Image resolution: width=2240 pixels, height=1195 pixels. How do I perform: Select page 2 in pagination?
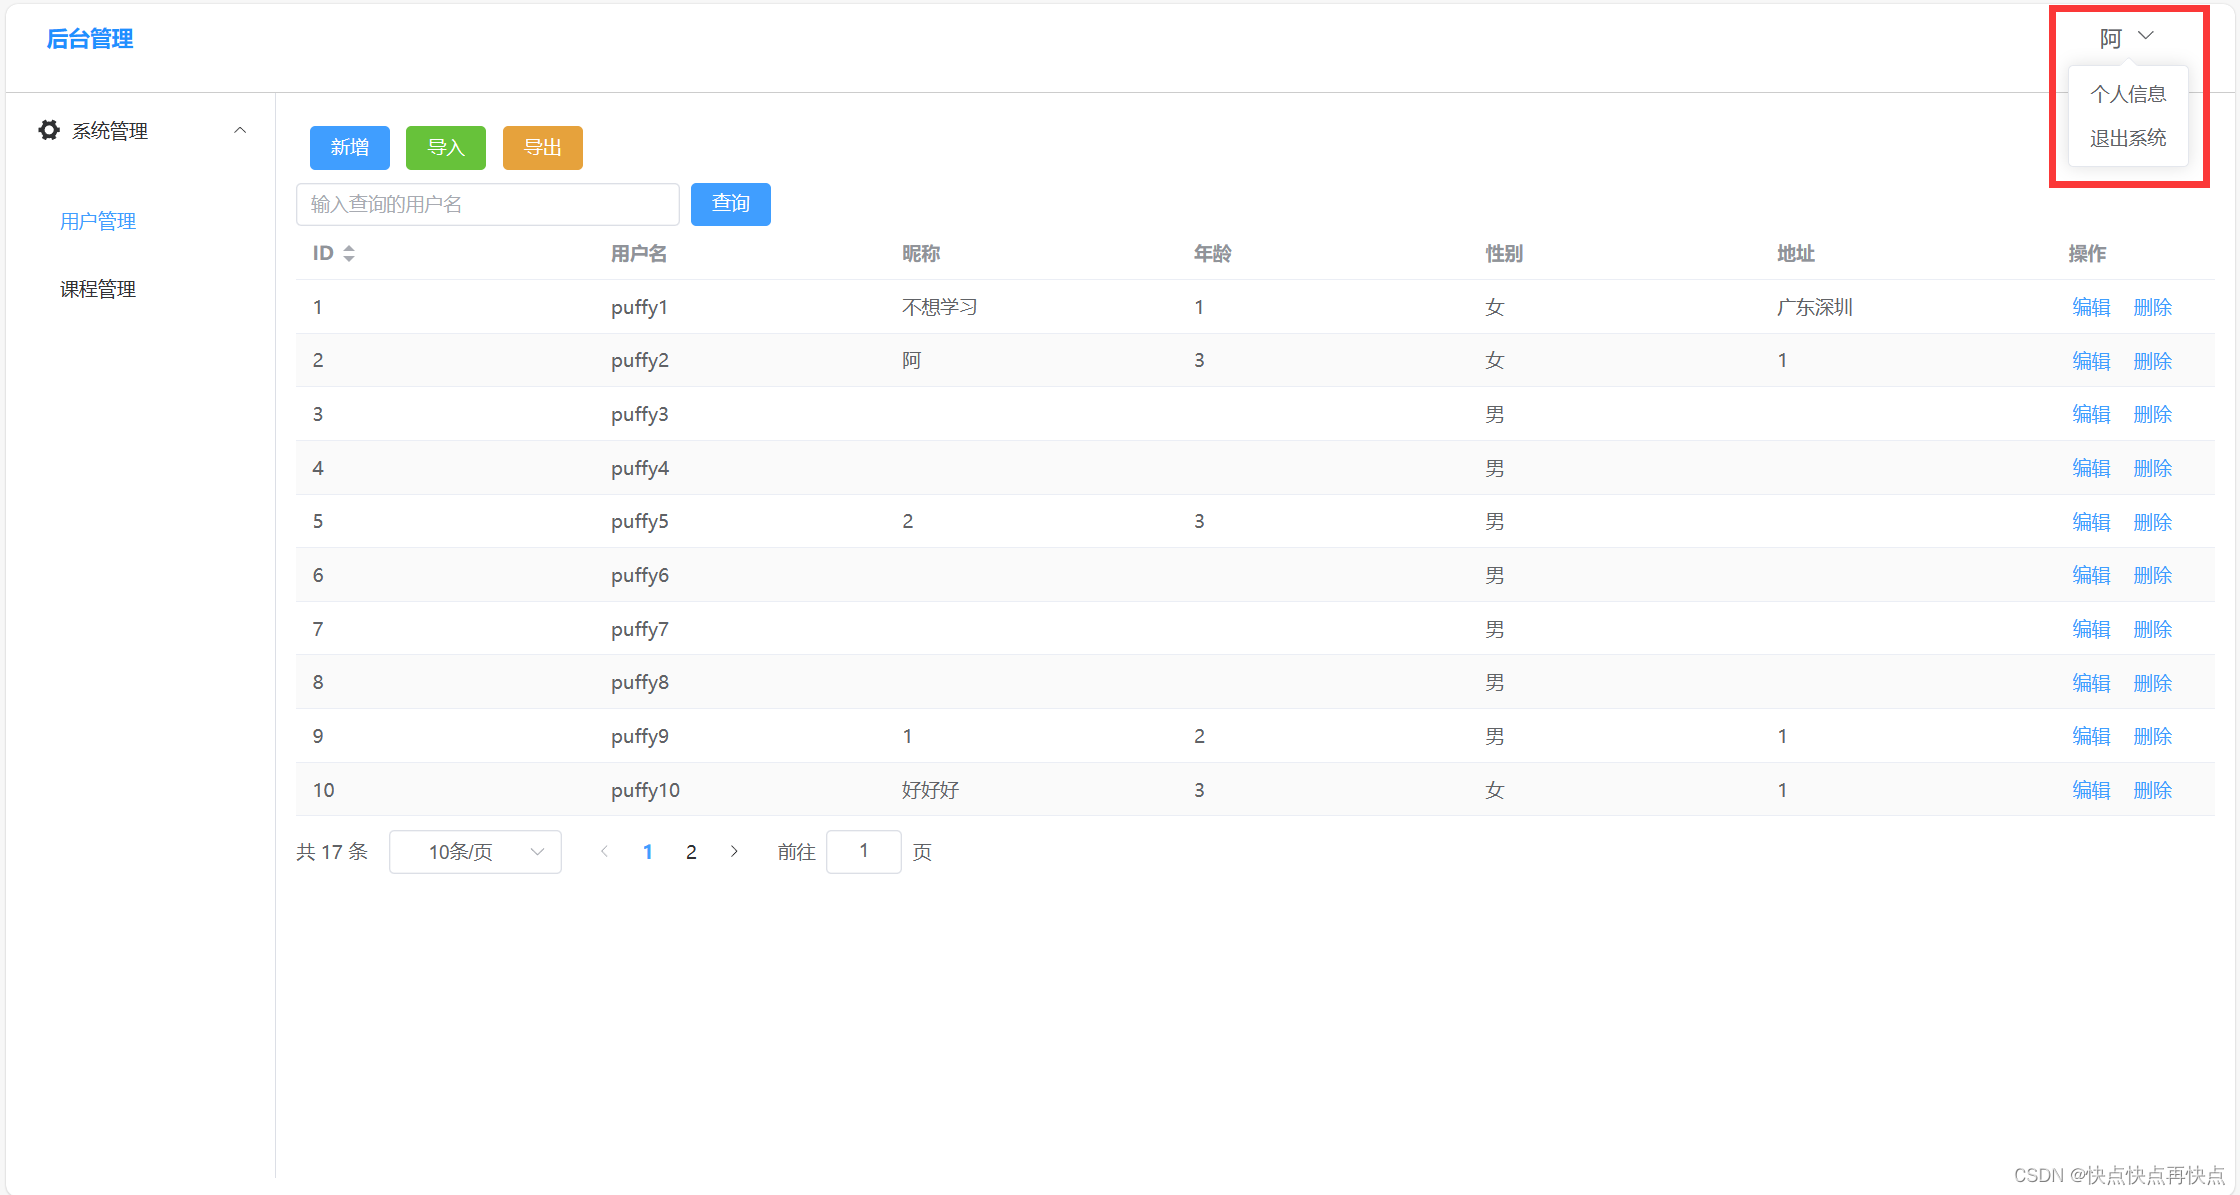click(x=691, y=852)
